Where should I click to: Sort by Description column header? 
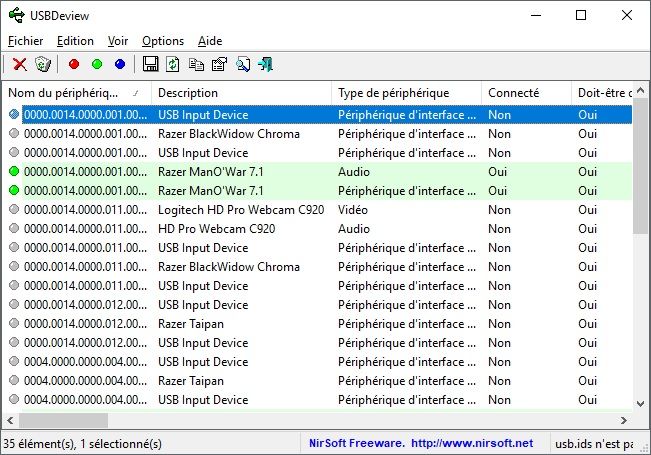click(242, 93)
